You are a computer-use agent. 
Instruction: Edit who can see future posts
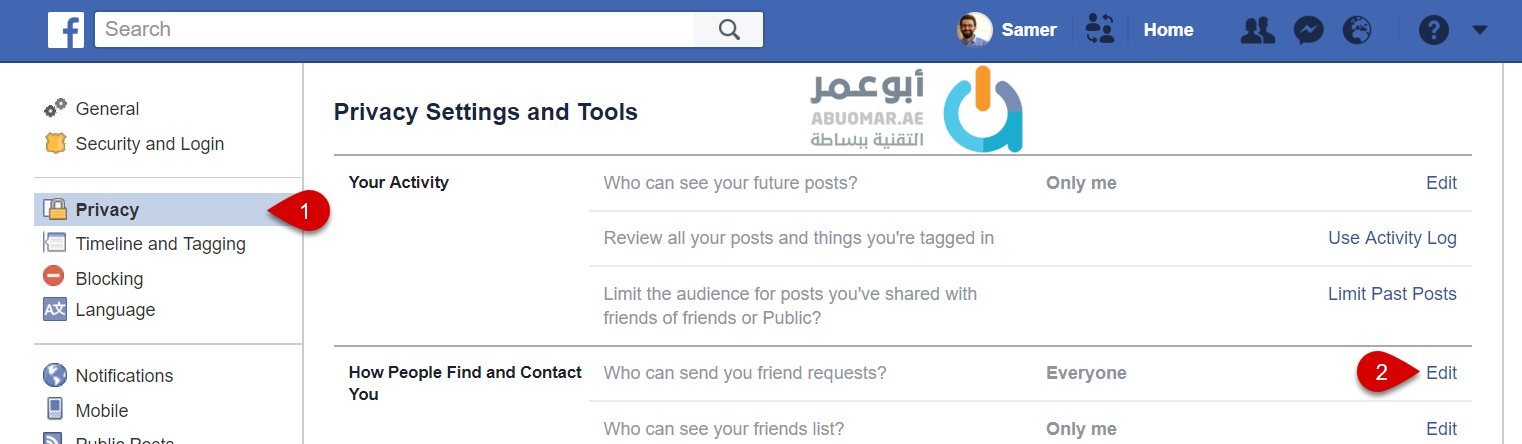(x=1441, y=183)
